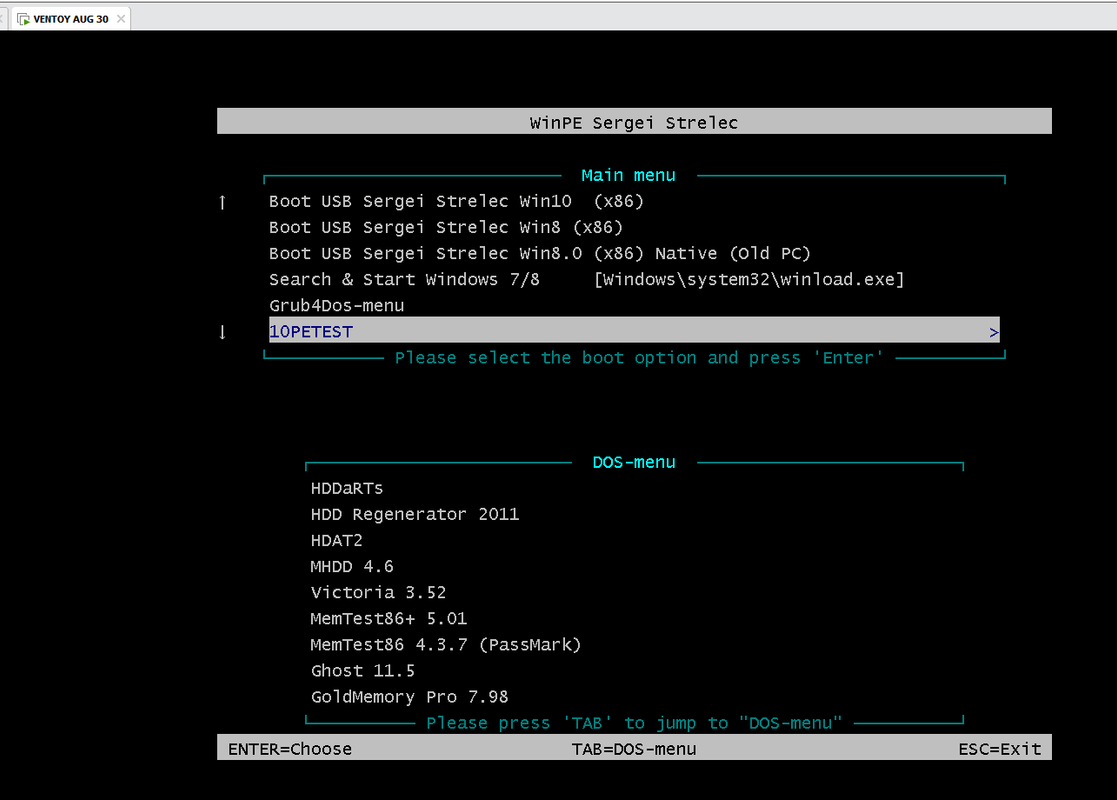Viewport: 1117px width, 800px height.
Task: Click the scroll up arrow of Main menu
Action: (x=222, y=202)
